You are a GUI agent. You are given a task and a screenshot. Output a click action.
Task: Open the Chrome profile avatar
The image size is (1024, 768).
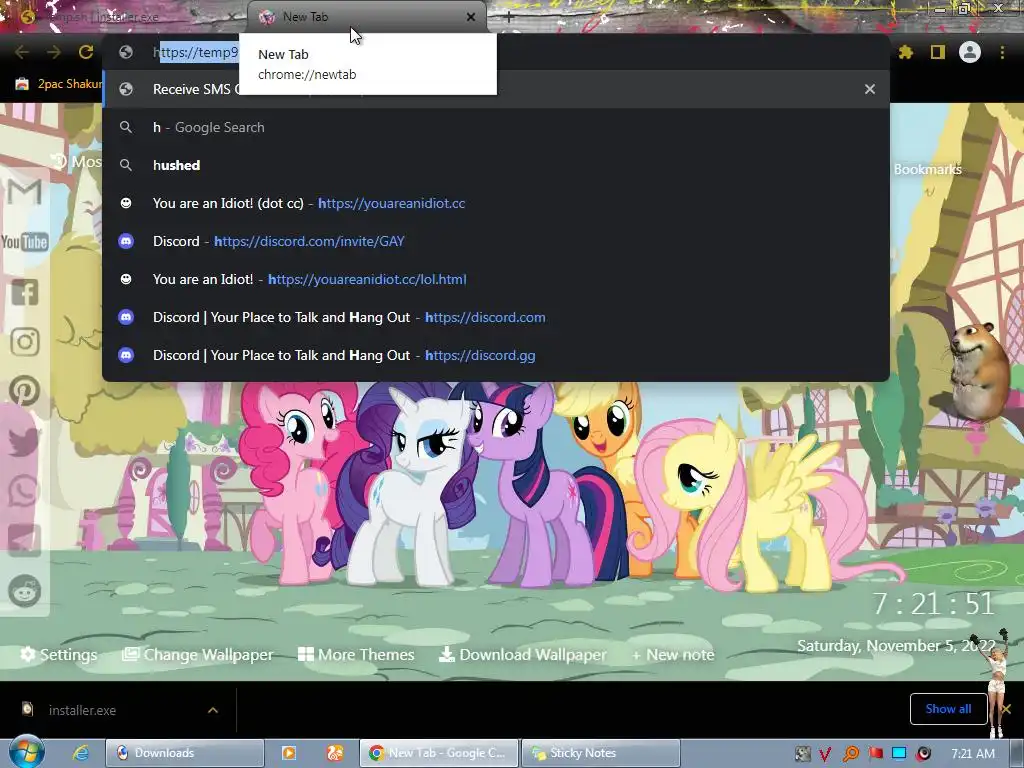click(x=970, y=52)
